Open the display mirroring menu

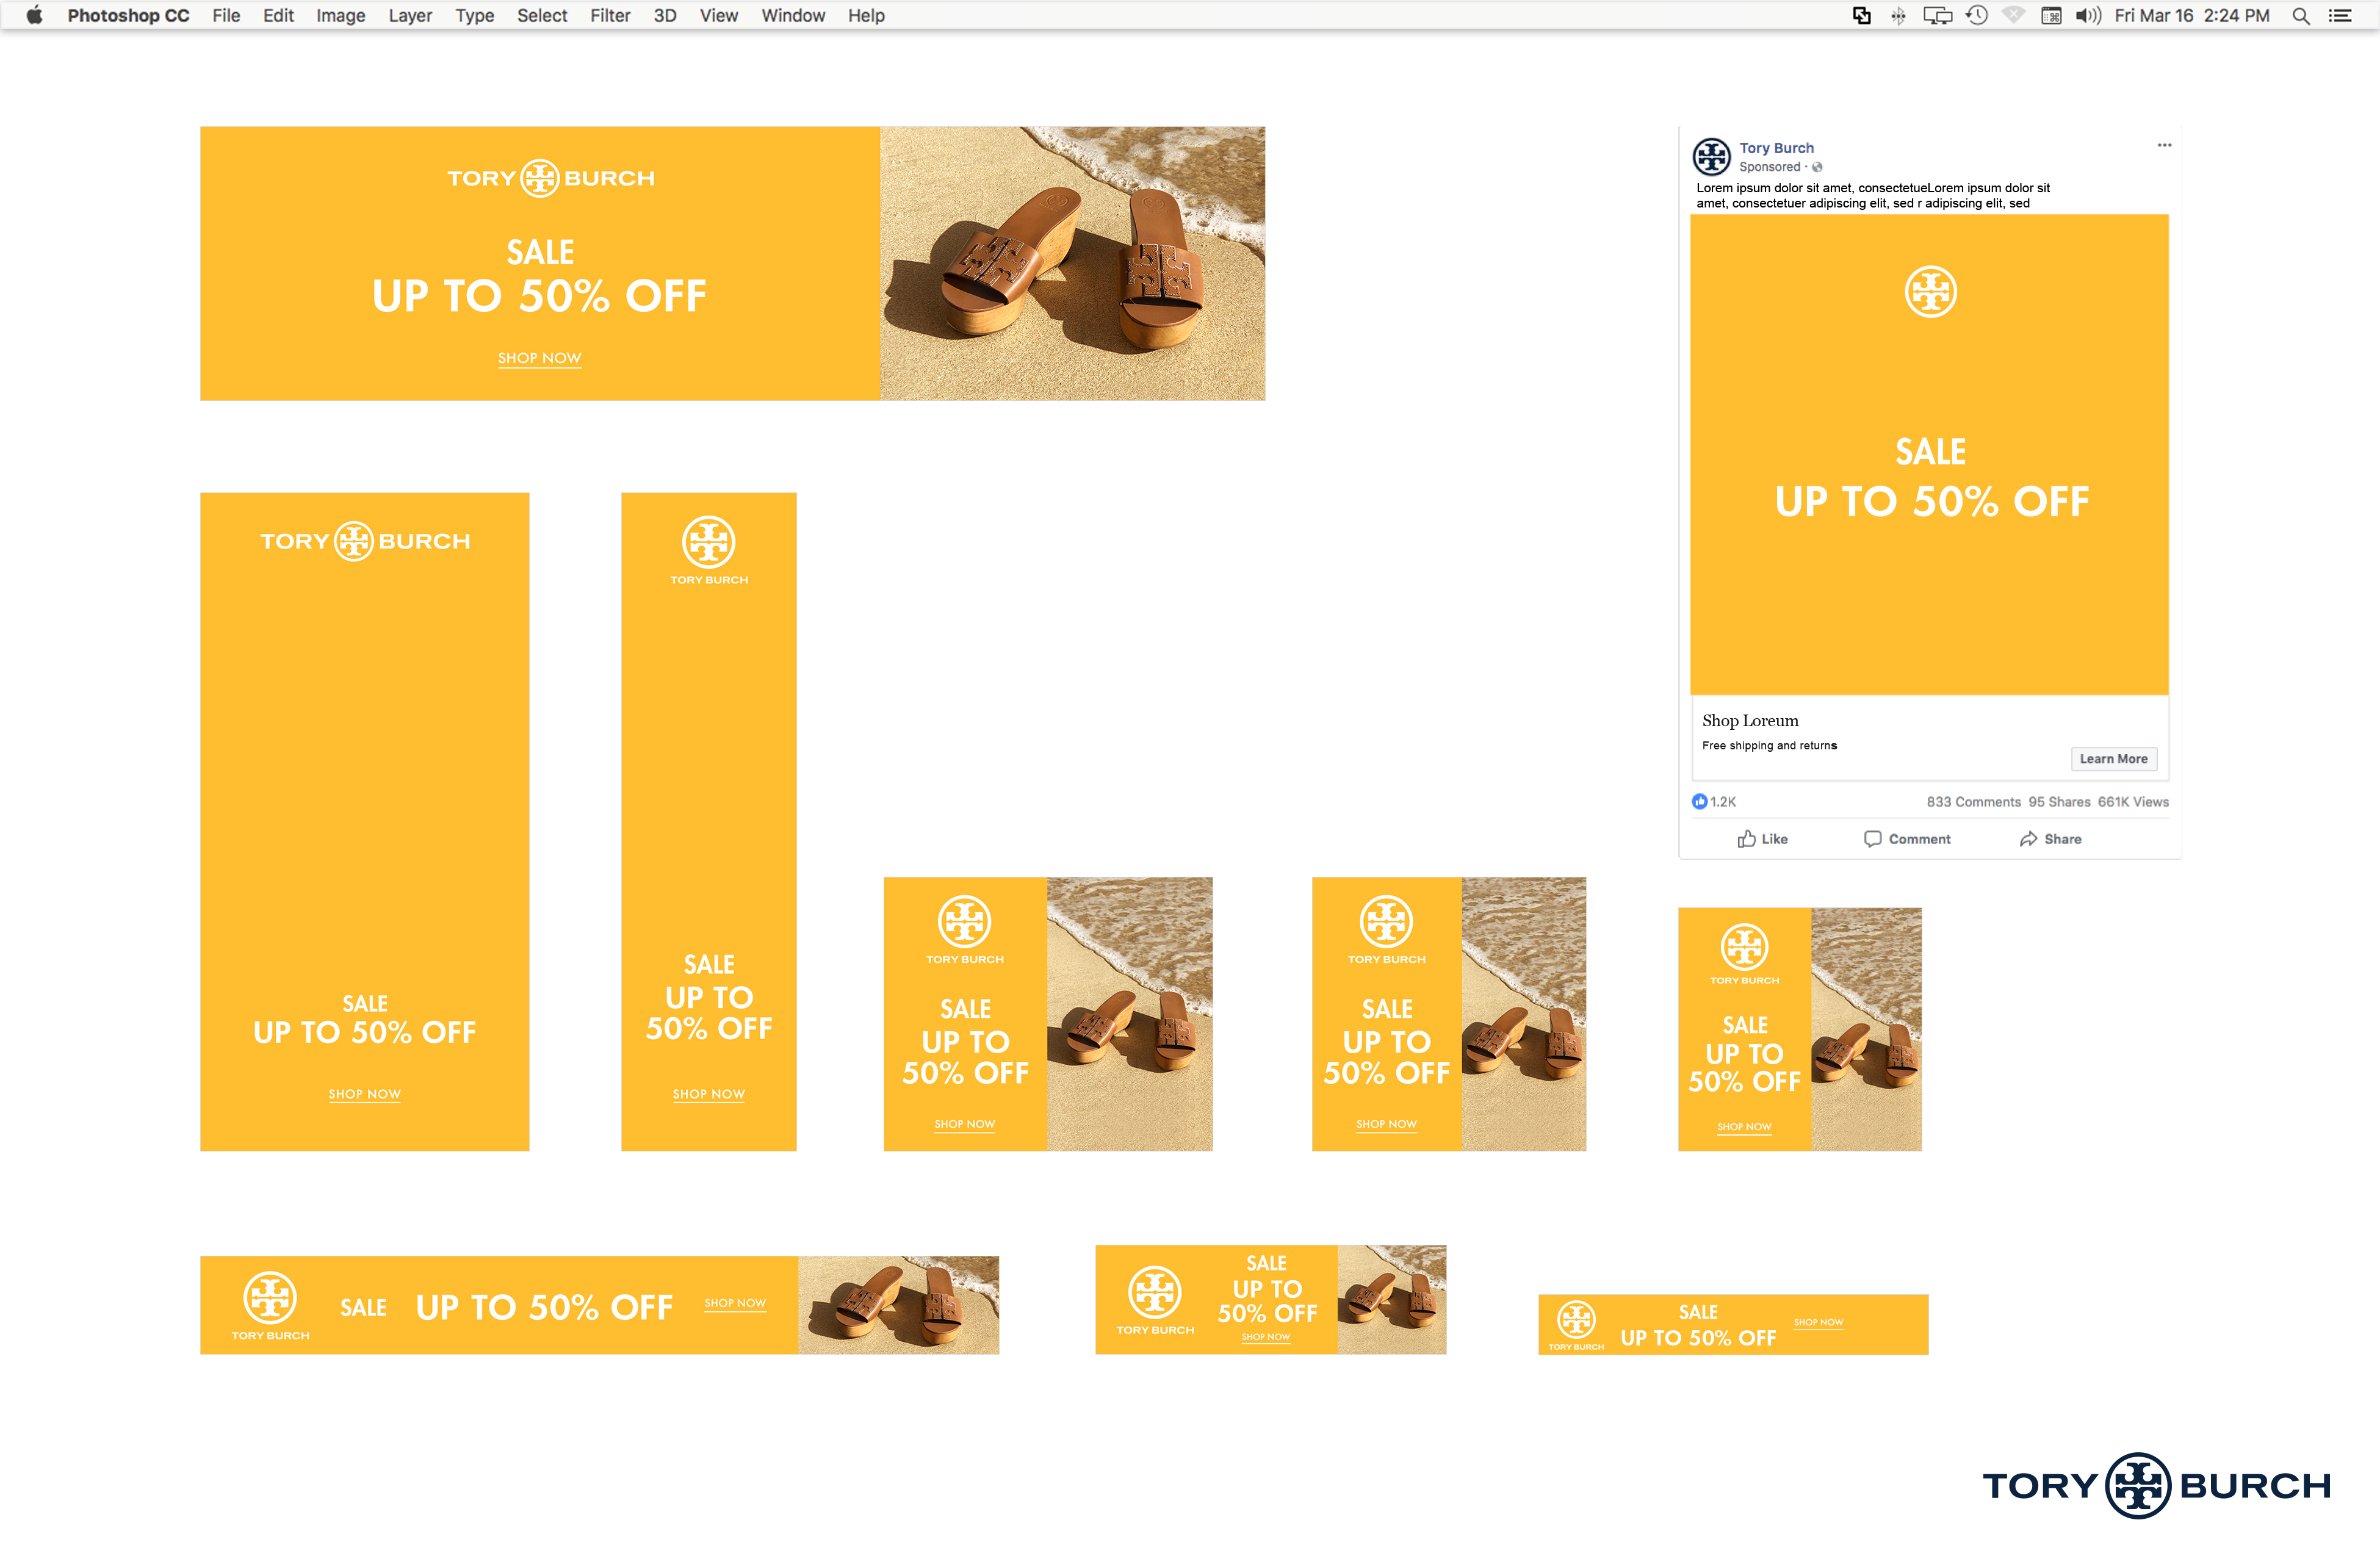tap(1937, 15)
